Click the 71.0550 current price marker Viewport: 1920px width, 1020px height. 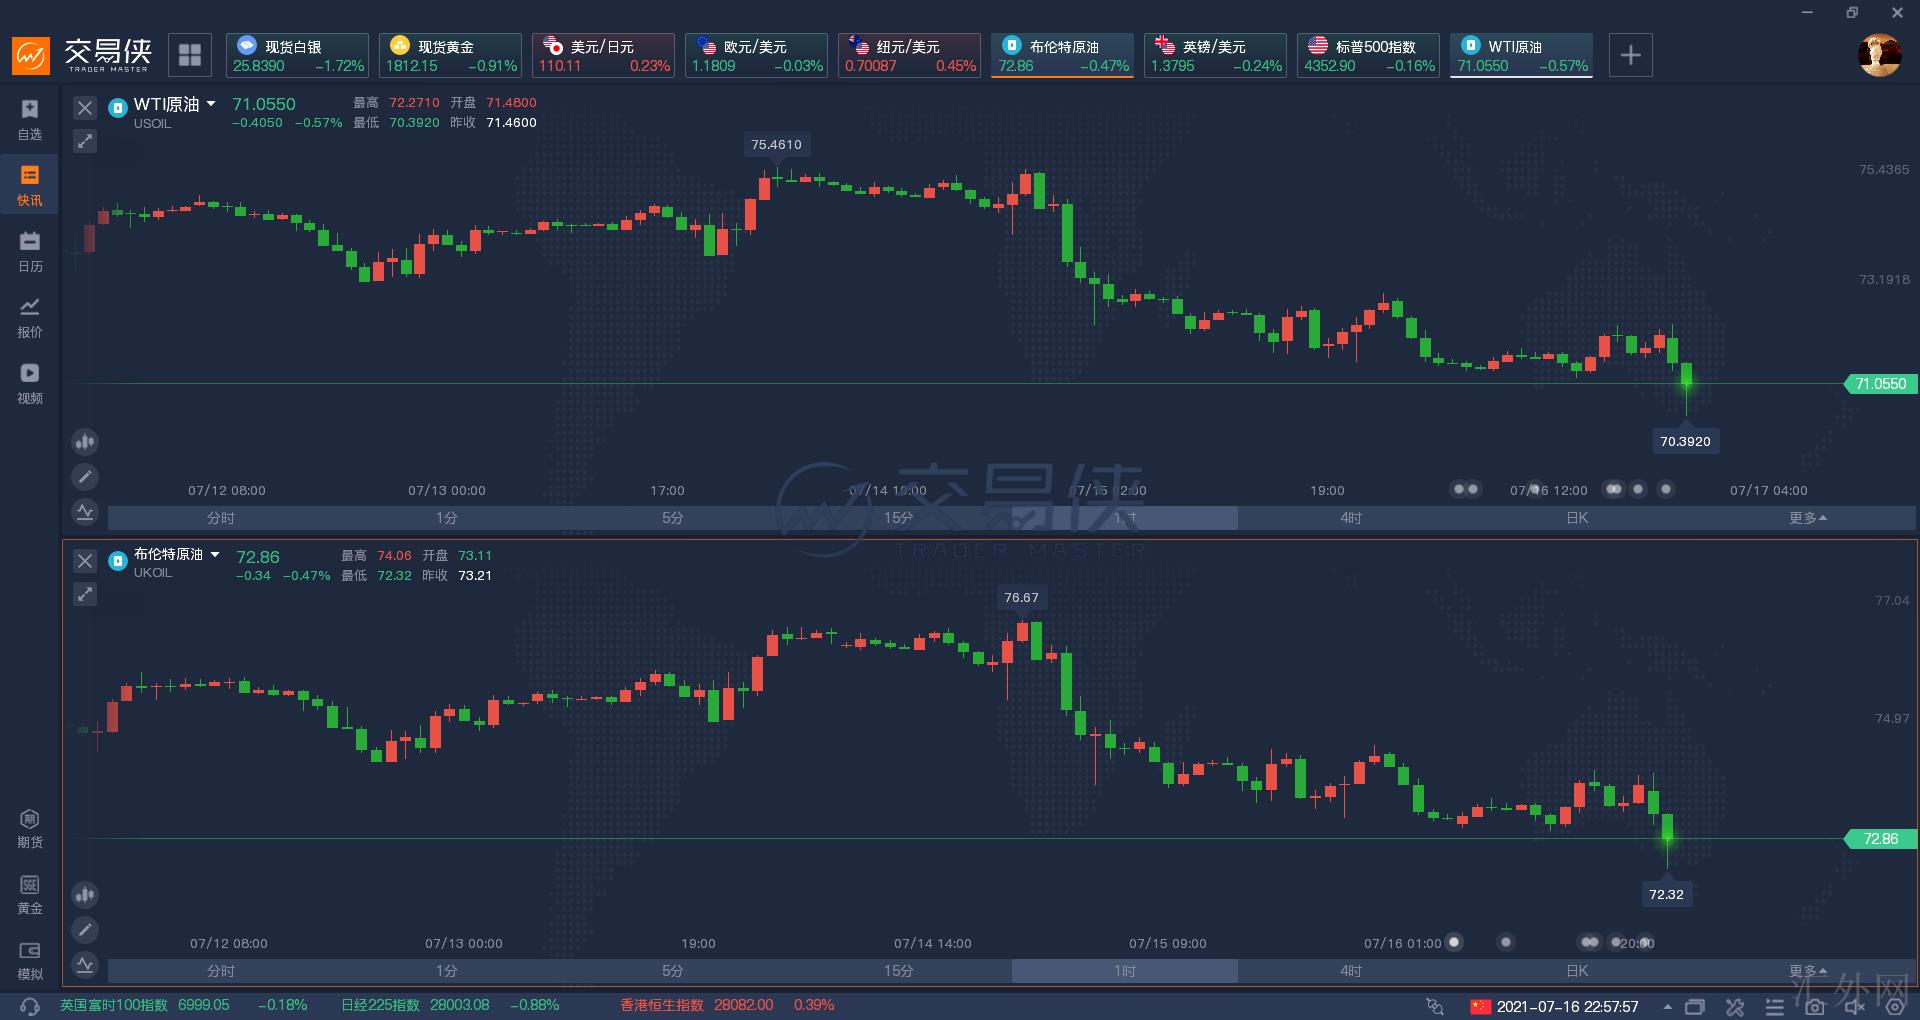click(1879, 384)
